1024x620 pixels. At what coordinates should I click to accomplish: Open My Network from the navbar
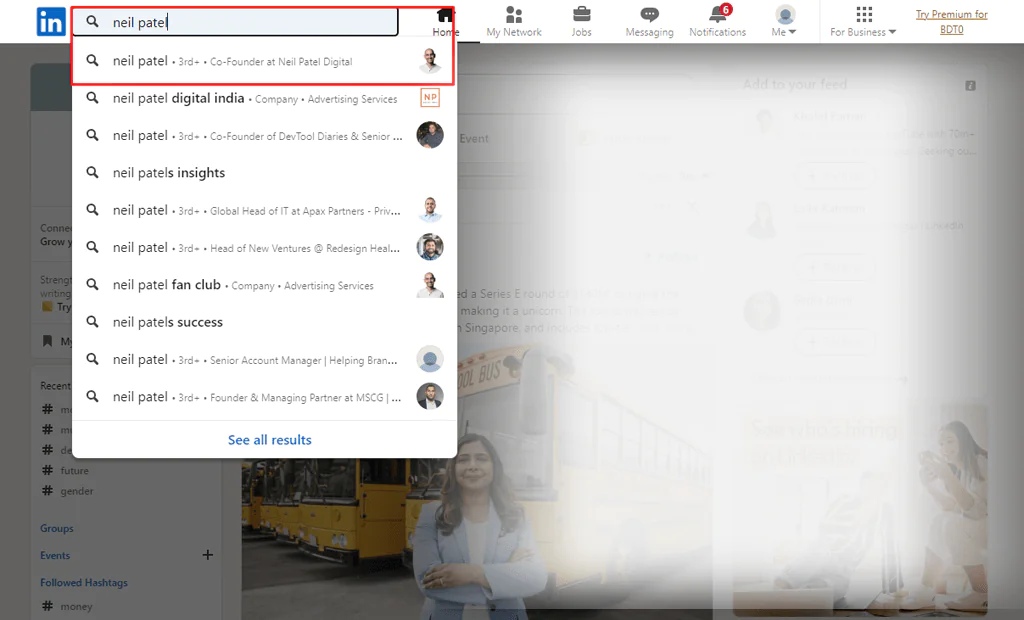(514, 22)
